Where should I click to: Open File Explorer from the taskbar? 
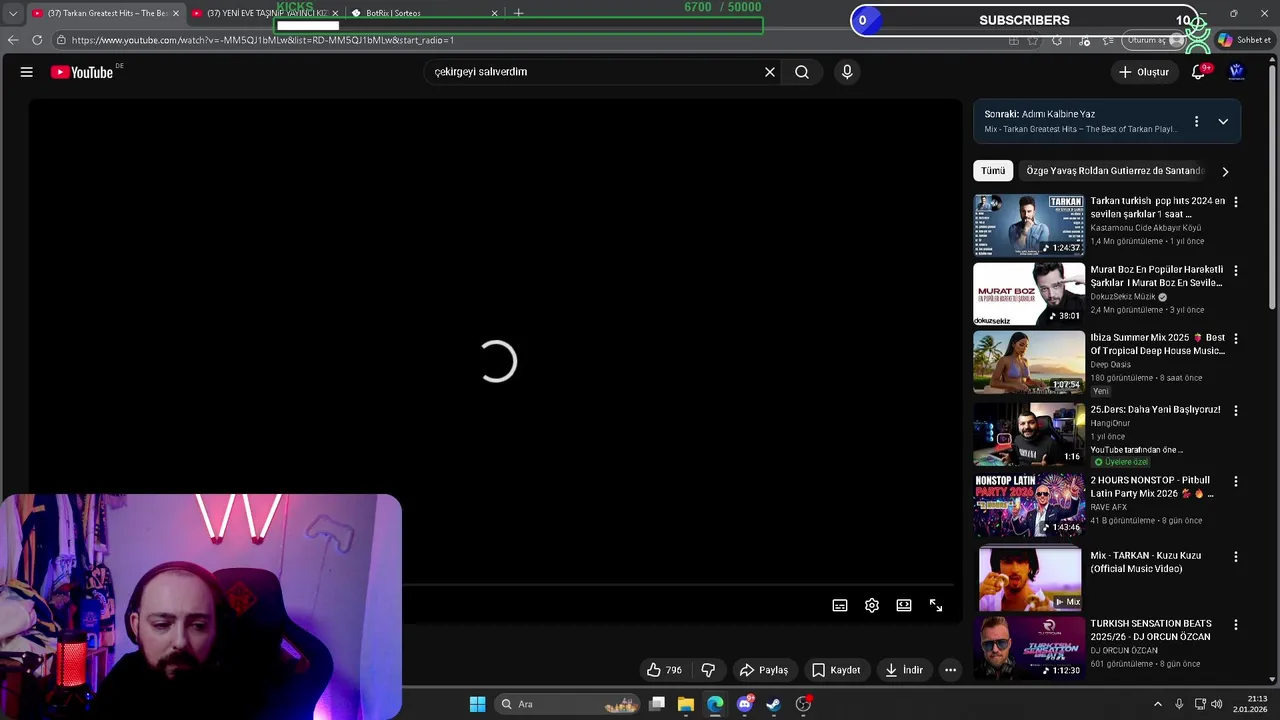click(x=686, y=704)
